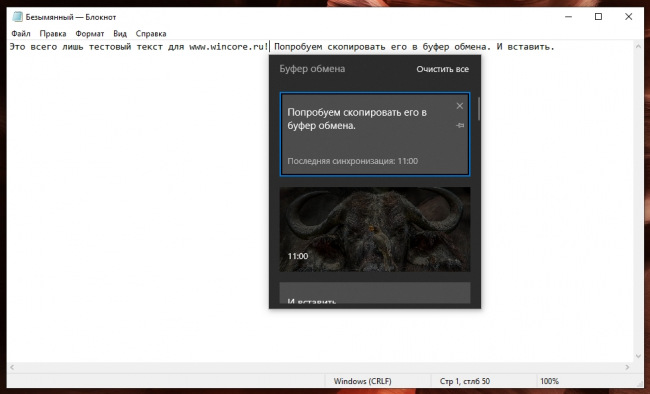Close the Notepad window
Image resolution: width=650 pixels, height=394 pixels.
[x=628, y=17]
